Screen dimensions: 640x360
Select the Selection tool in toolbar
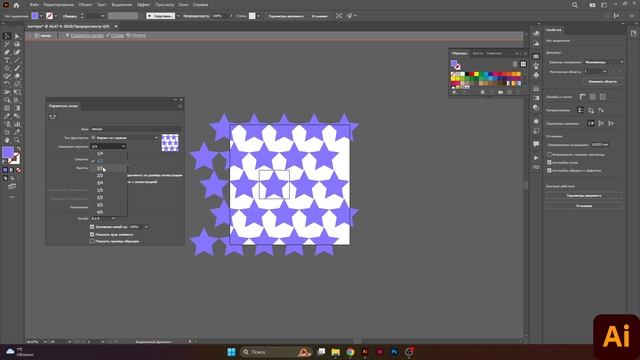point(7,36)
